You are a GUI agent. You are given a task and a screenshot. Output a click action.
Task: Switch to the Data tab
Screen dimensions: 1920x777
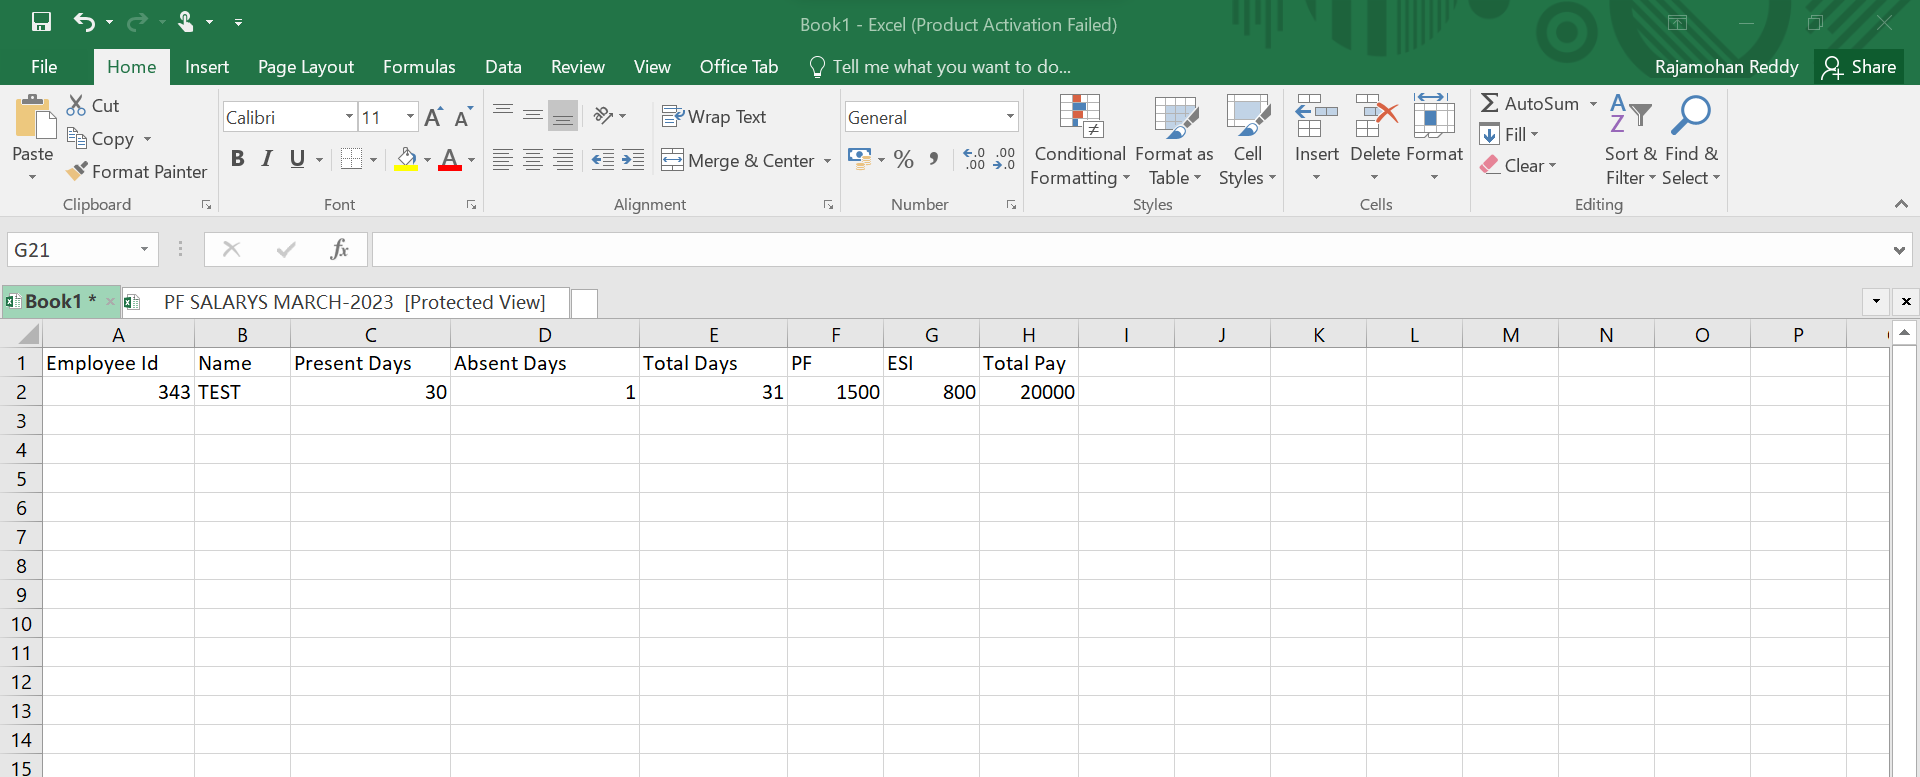(503, 67)
